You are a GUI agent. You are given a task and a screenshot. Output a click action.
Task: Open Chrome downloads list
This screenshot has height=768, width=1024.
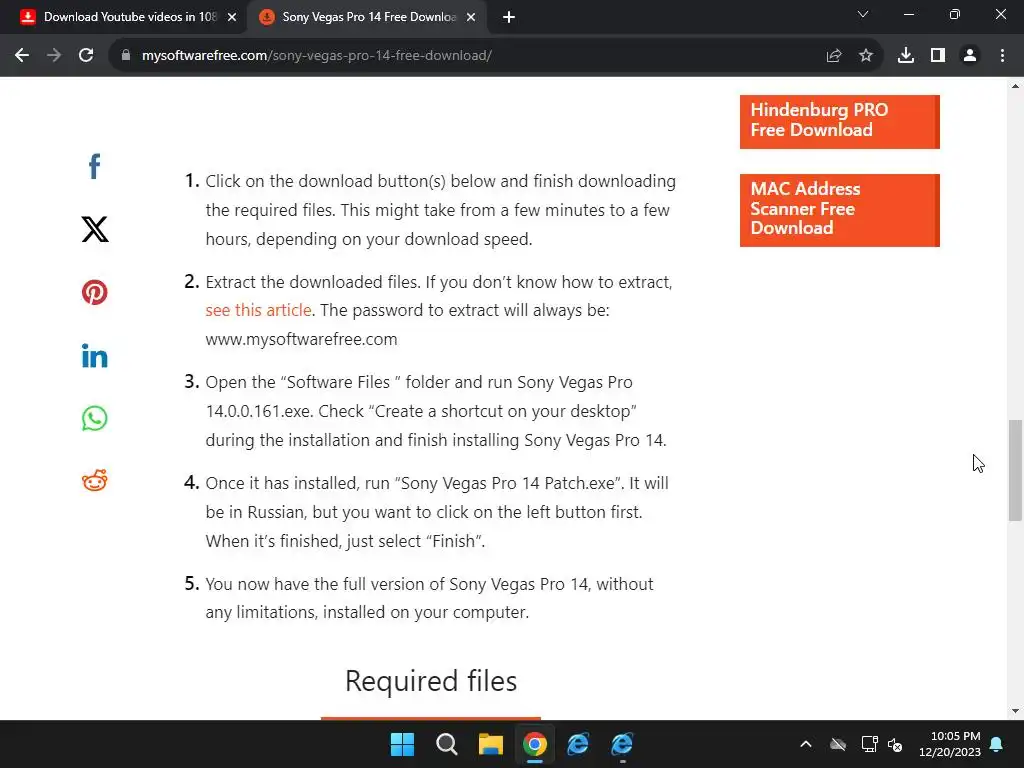click(x=906, y=56)
